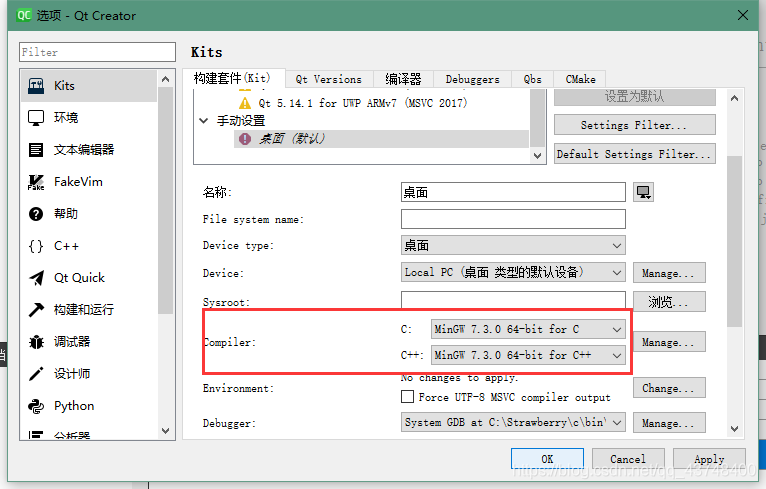Click Change... next to Environment
Viewport: 766px width, 489px height.
click(669, 388)
